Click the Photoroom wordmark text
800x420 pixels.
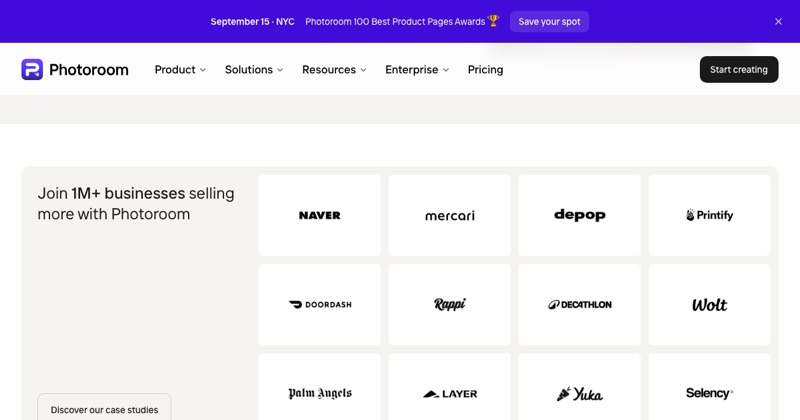[x=89, y=69]
